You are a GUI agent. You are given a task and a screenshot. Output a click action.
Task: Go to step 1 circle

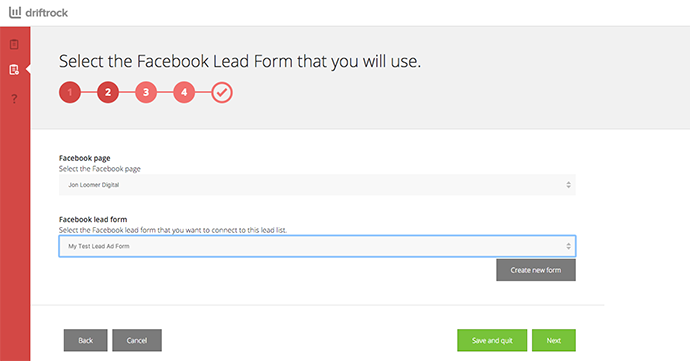(x=70, y=92)
